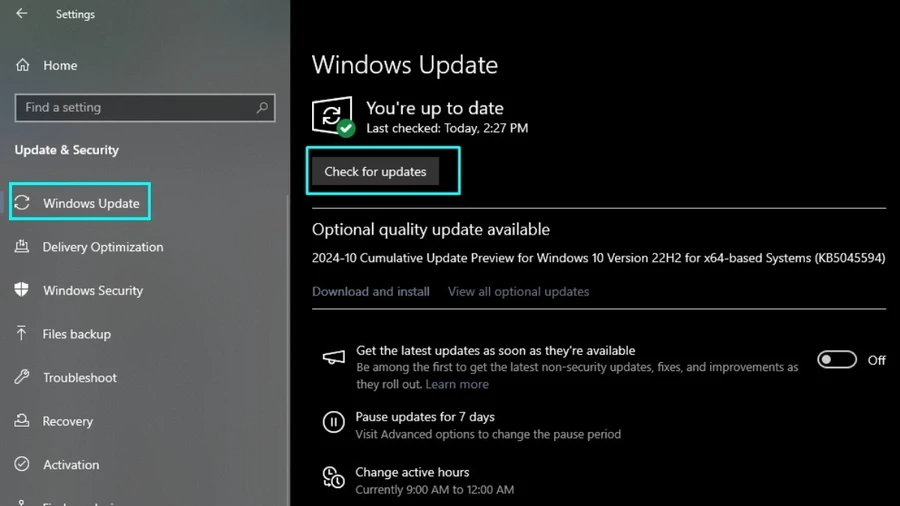
Task: Click the 'You're up to date' text
Action: (435, 108)
